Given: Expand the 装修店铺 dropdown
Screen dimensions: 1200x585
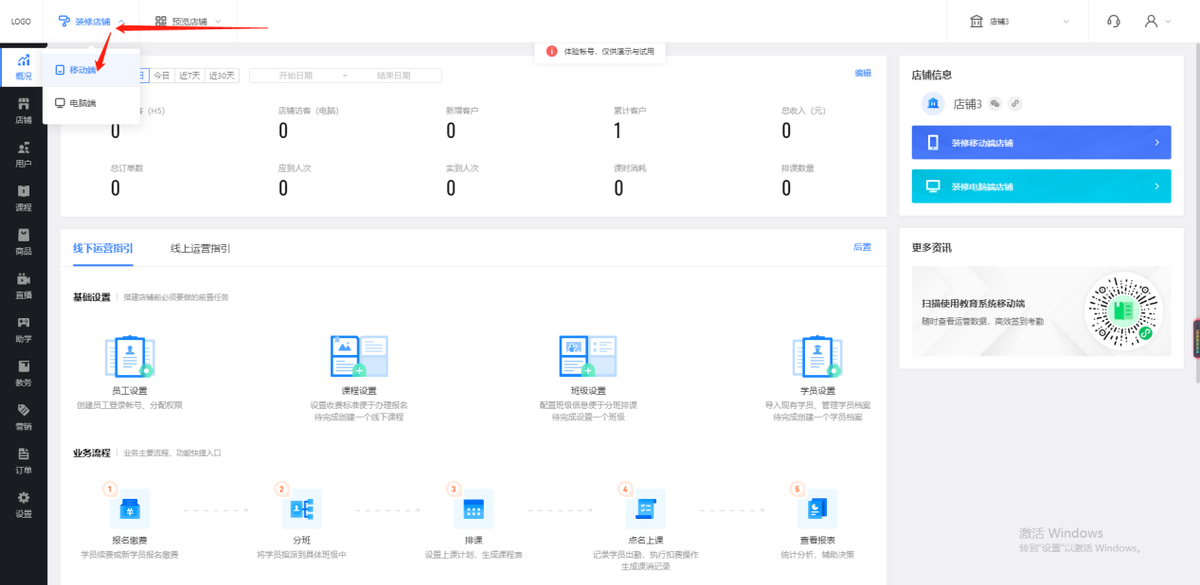Looking at the screenshot, I should tap(91, 21).
